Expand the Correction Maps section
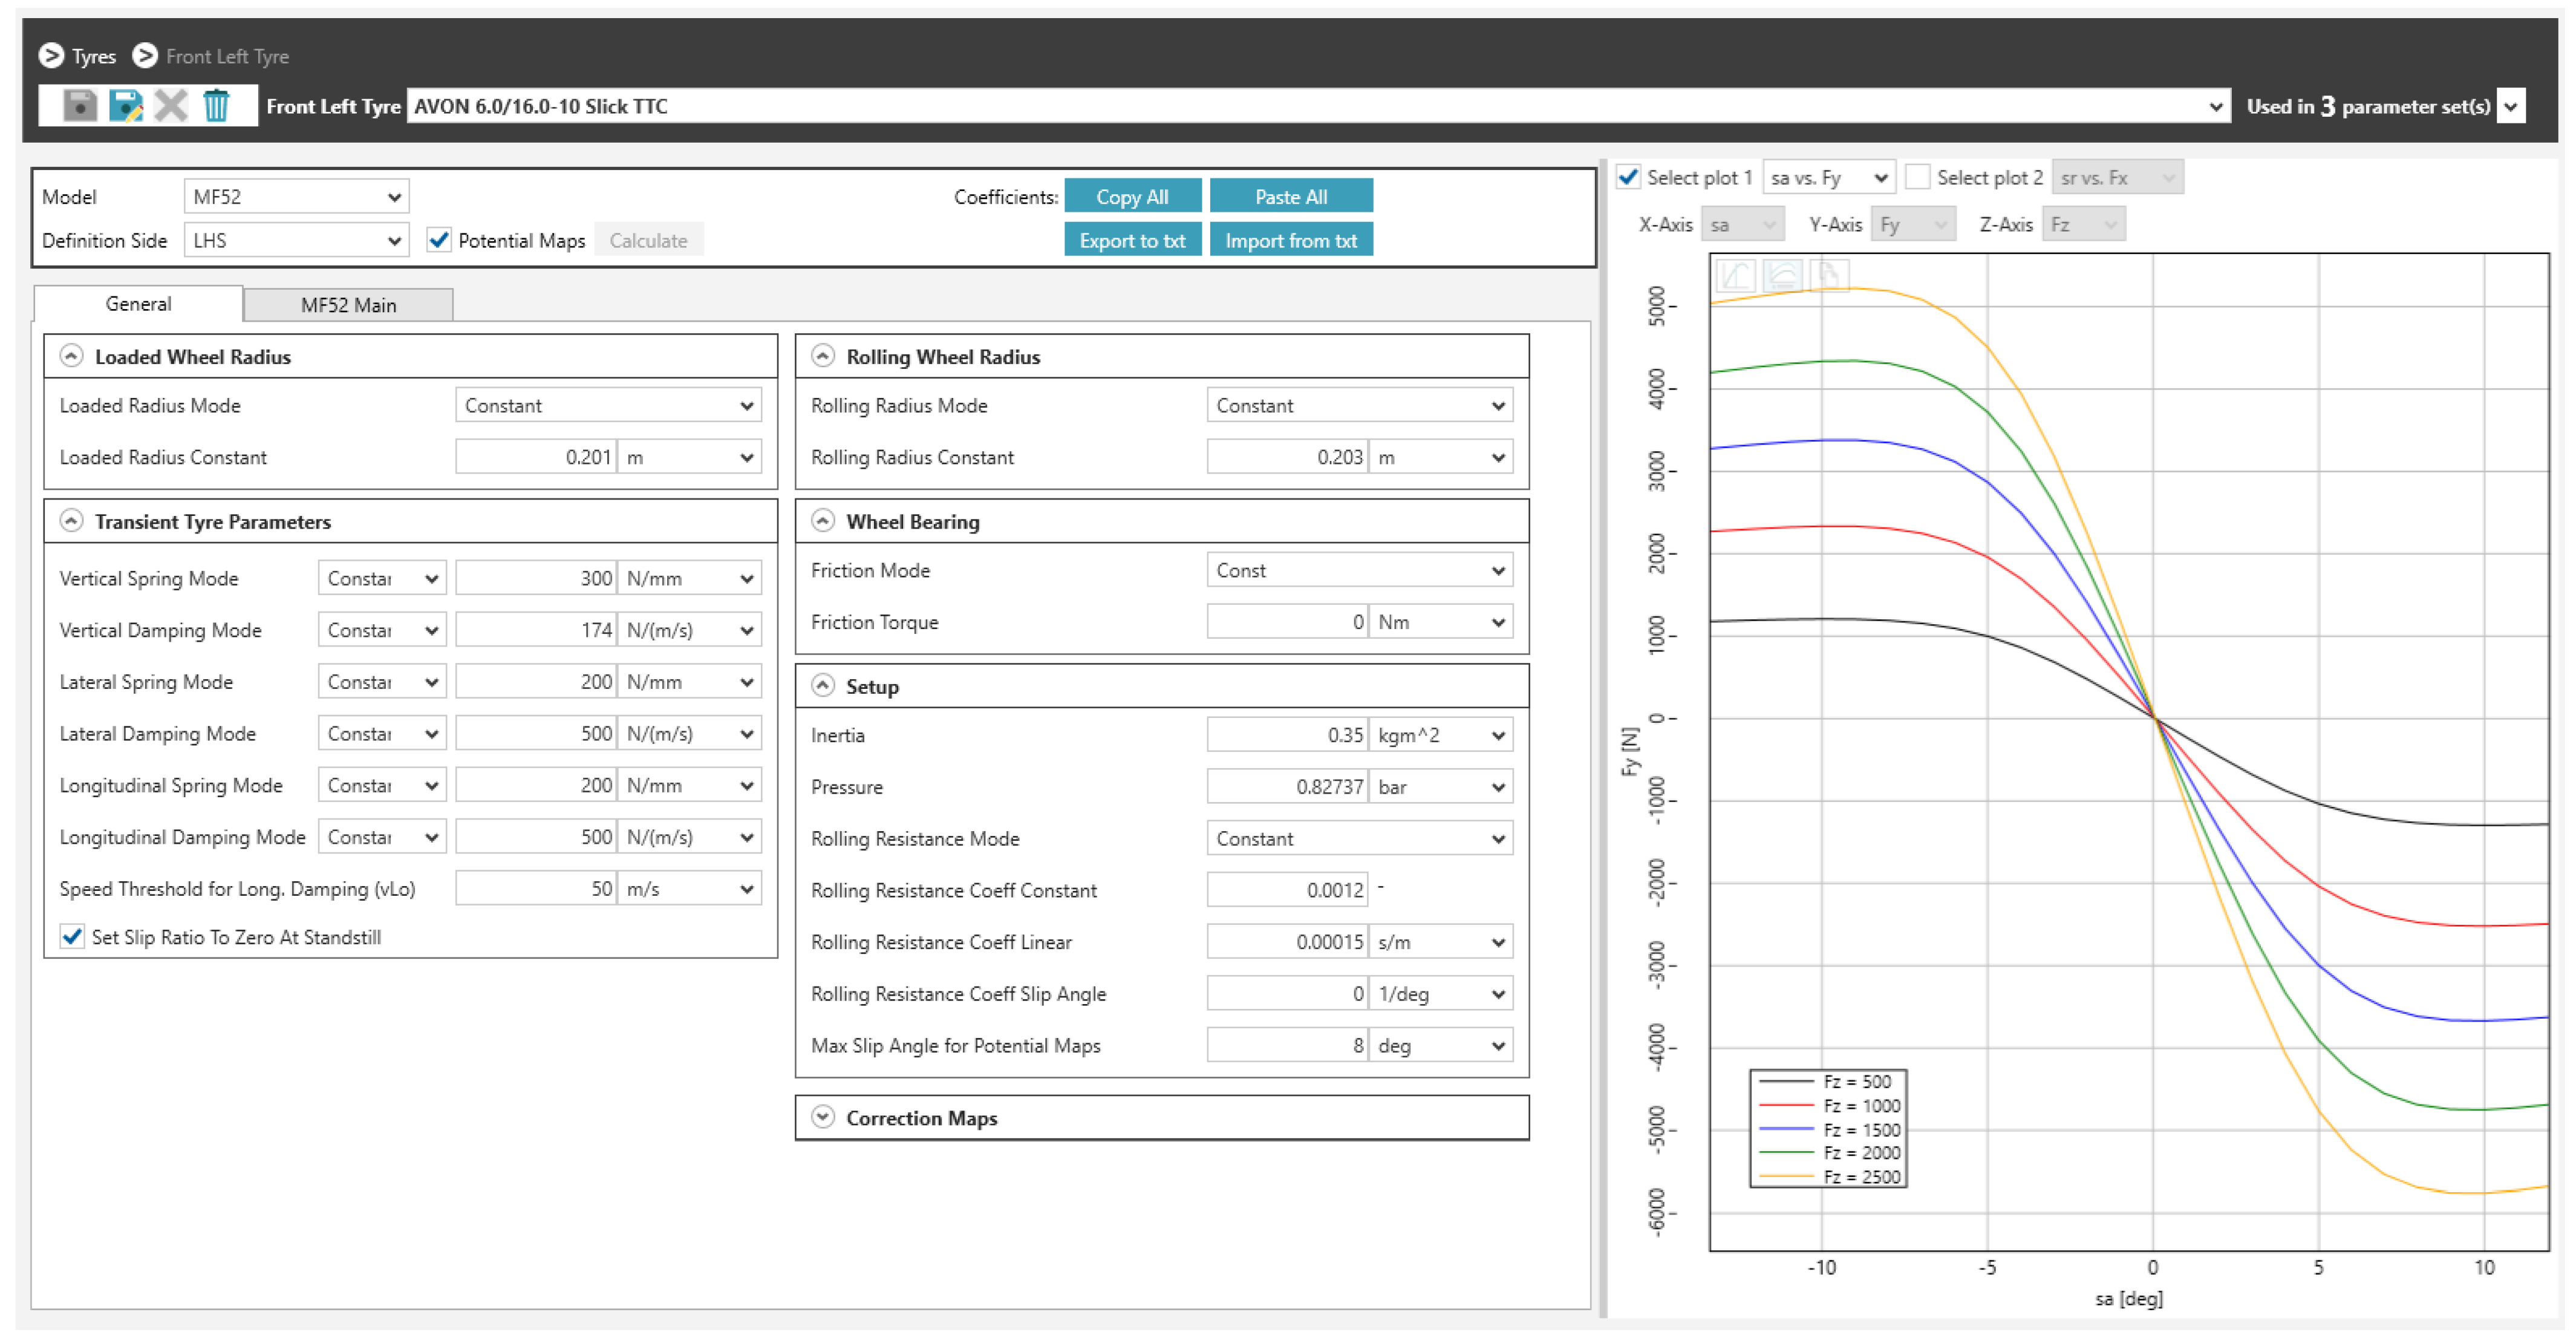The width and height of the screenshot is (2576, 1344). click(x=823, y=1117)
